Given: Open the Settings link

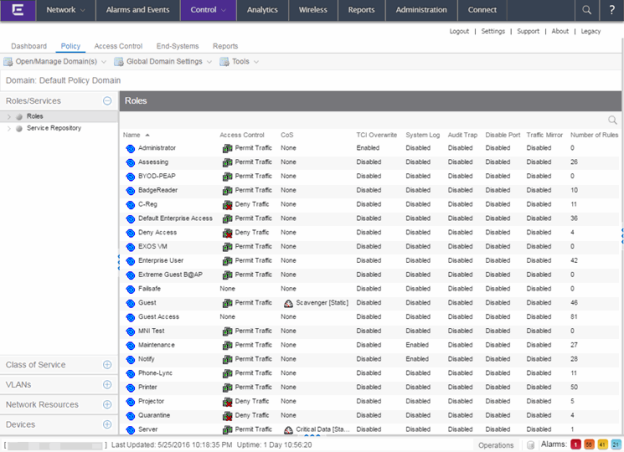Looking at the screenshot, I should click(x=493, y=31).
